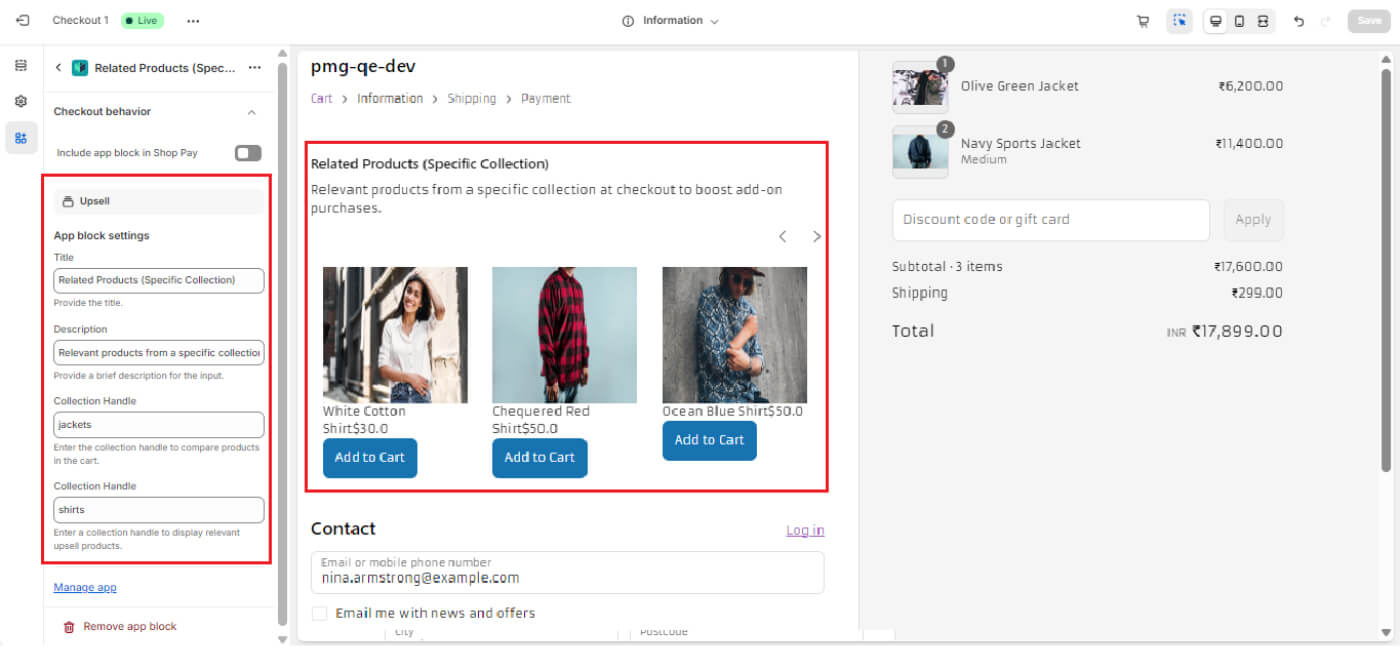Switch to mobile preview icon

click(1239, 21)
